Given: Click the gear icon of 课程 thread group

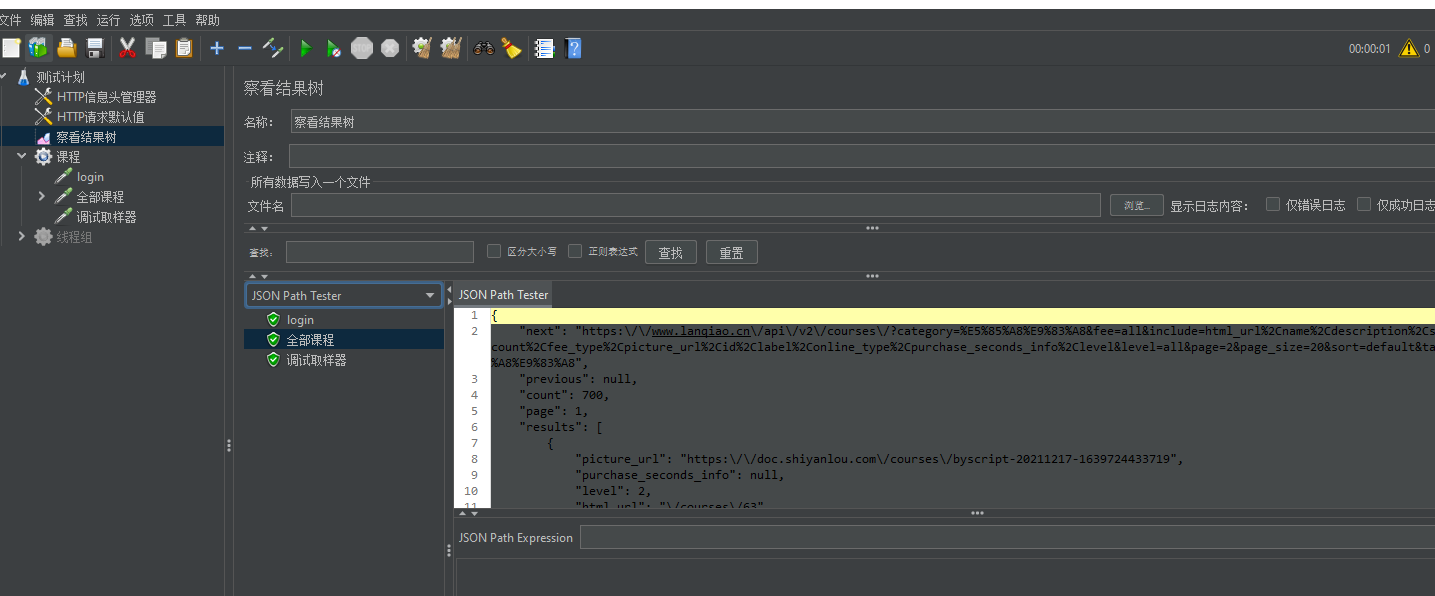Looking at the screenshot, I should (43, 157).
